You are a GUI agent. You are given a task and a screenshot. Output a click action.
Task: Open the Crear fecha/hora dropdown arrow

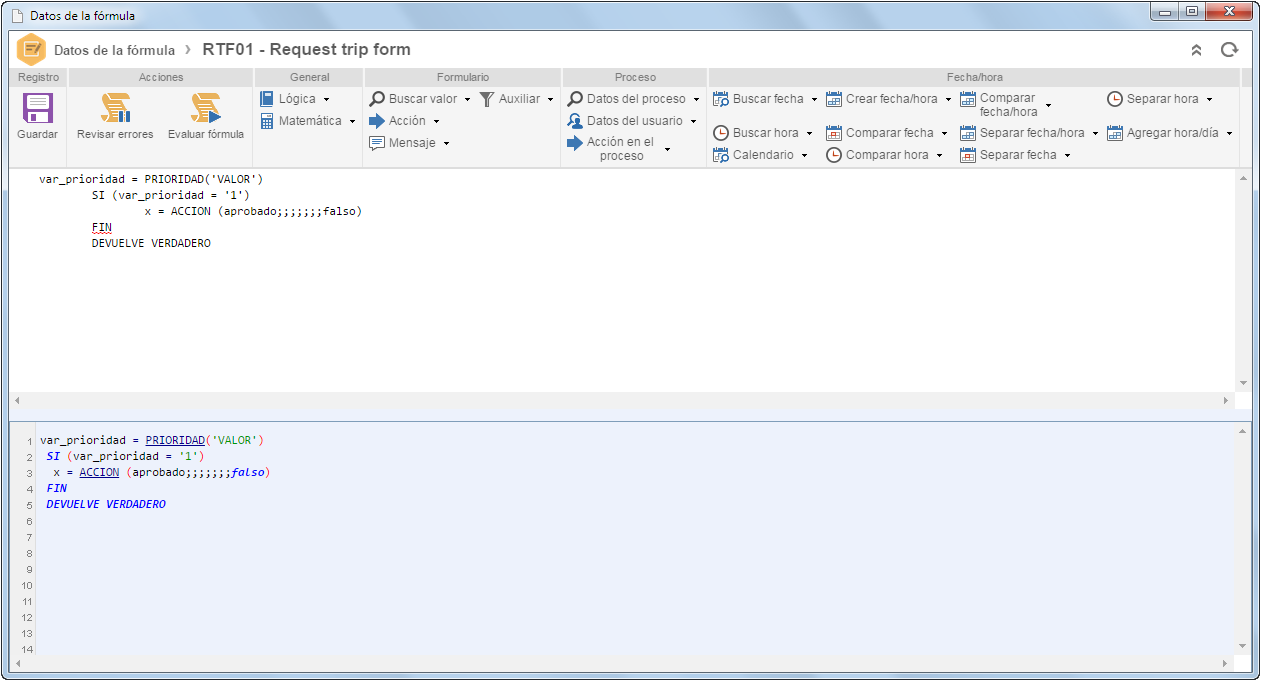click(x=948, y=100)
